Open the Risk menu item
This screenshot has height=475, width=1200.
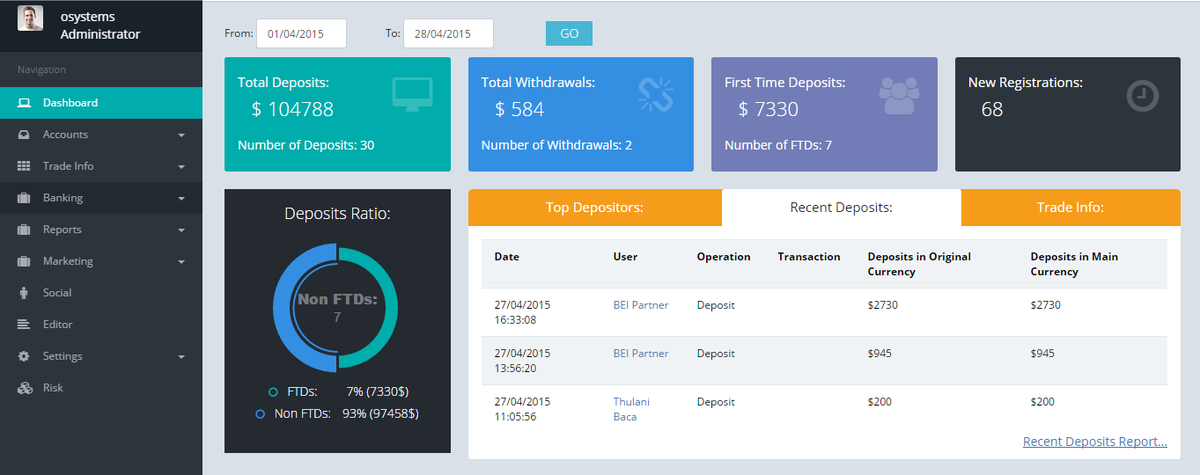pyautogui.click(x=101, y=388)
